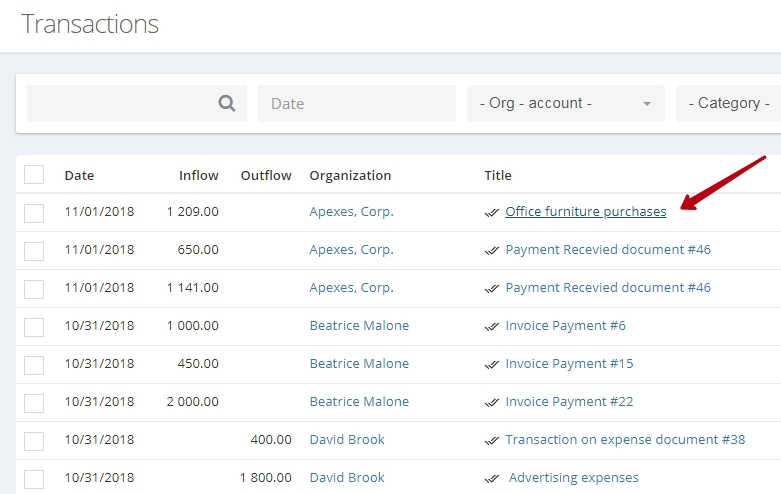Sort by the Title column header
The image size is (781, 494).
coord(498,175)
